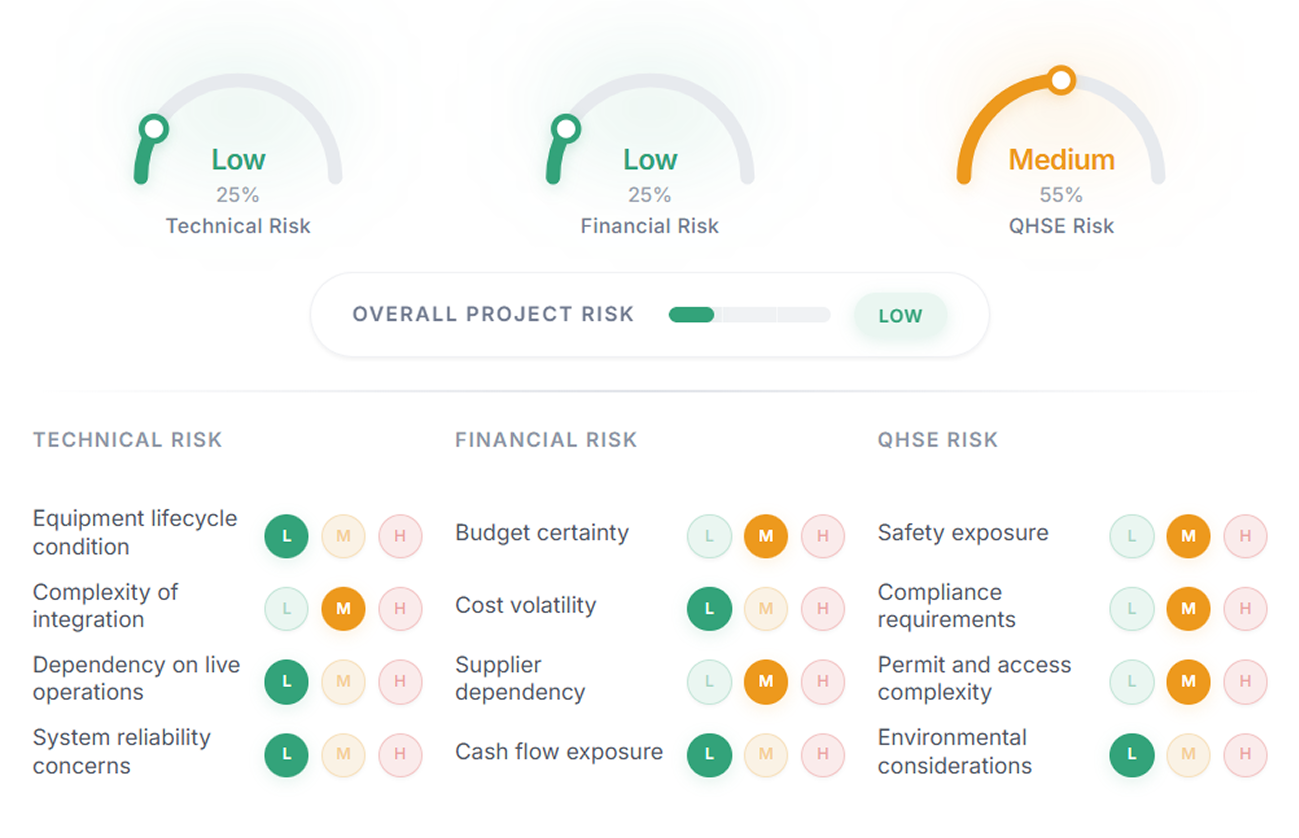Select High for Equipment lifecycle condition
1299x838 pixels.
(400, 536)
